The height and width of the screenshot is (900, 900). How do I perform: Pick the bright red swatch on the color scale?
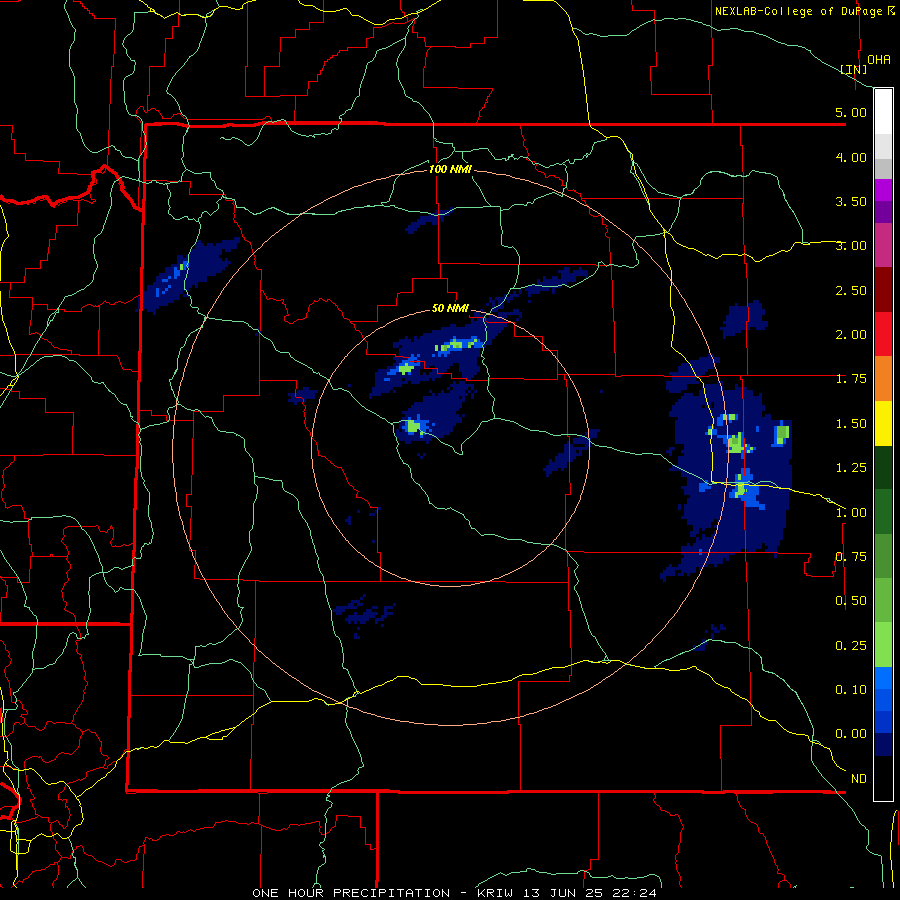coord(883,335)
